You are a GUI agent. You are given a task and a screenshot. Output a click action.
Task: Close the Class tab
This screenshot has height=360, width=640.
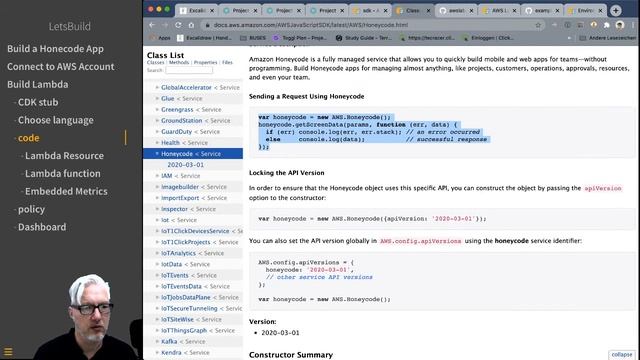428,11
